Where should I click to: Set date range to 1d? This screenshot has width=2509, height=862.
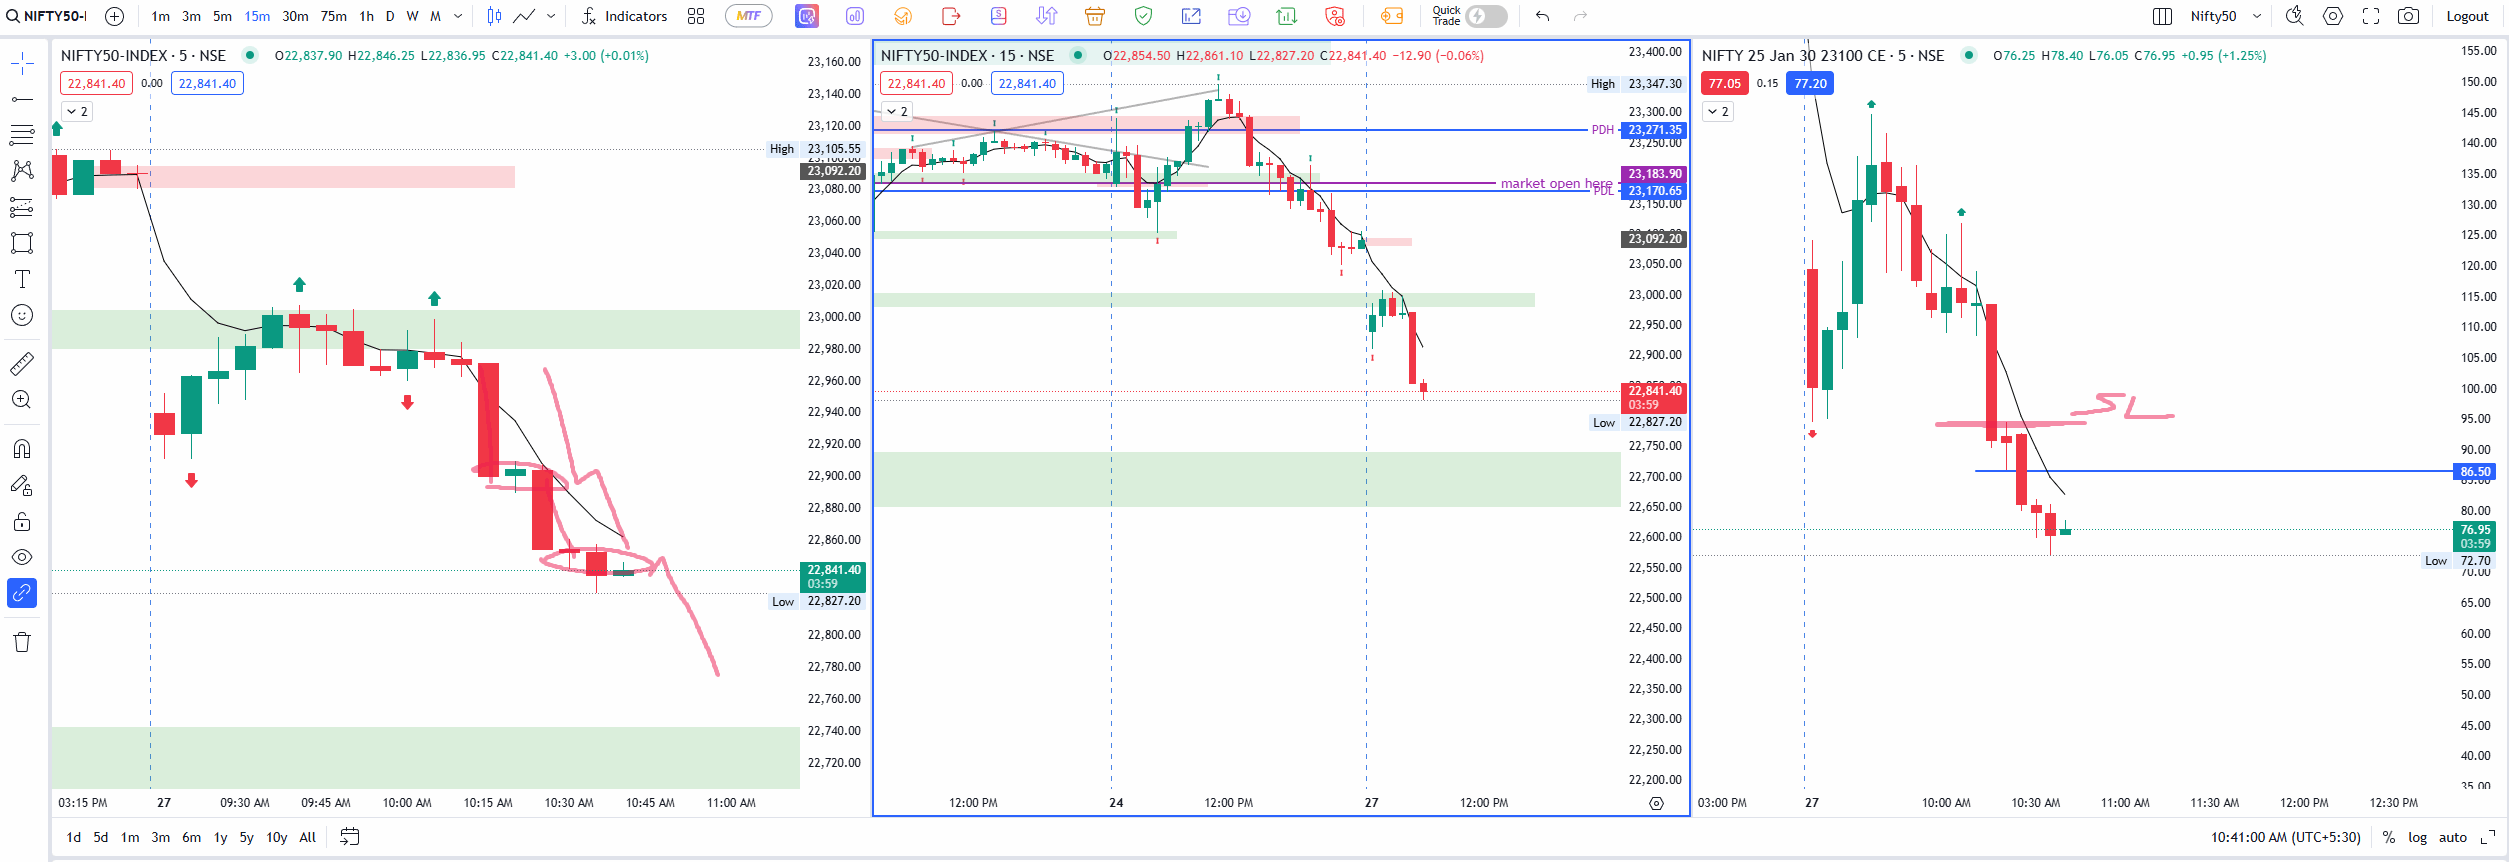click(x=73, y=838)
